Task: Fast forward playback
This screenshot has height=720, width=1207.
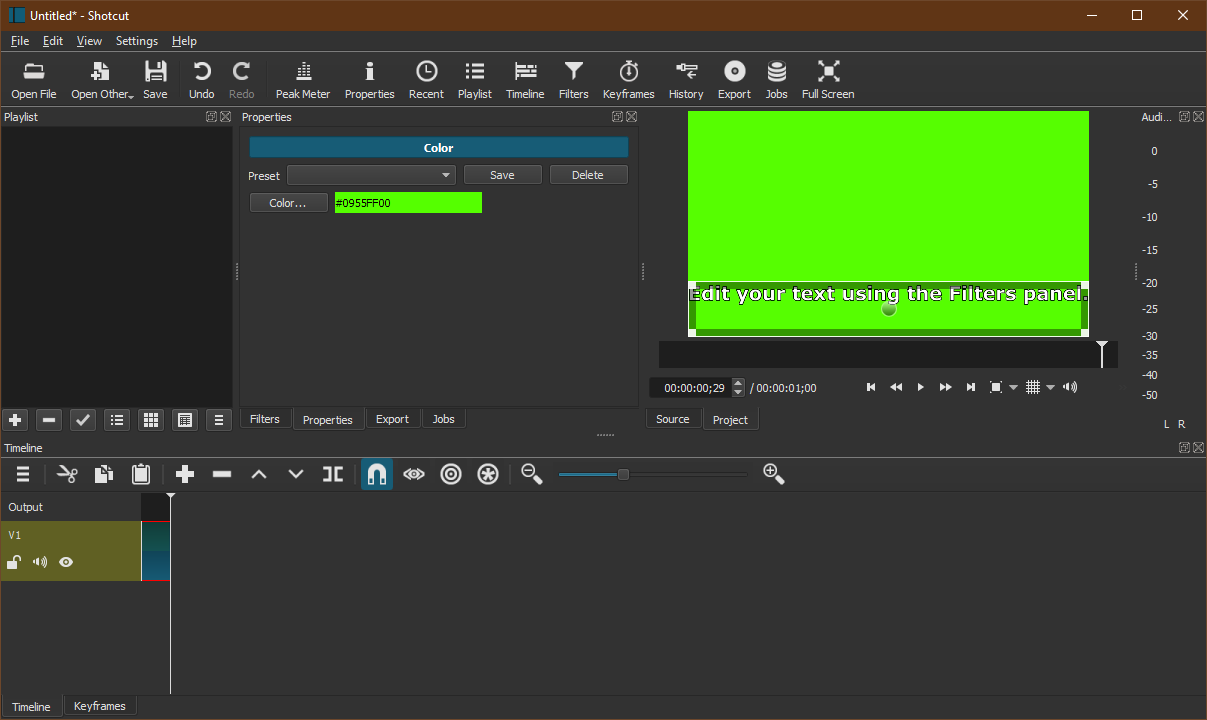Action: point(946,387)
